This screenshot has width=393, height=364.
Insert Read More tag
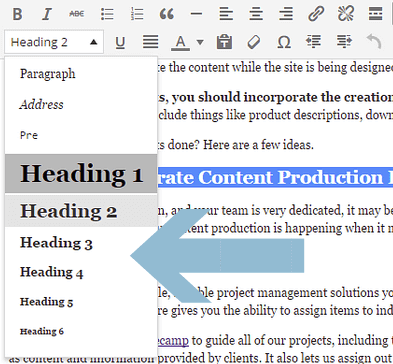375,14
